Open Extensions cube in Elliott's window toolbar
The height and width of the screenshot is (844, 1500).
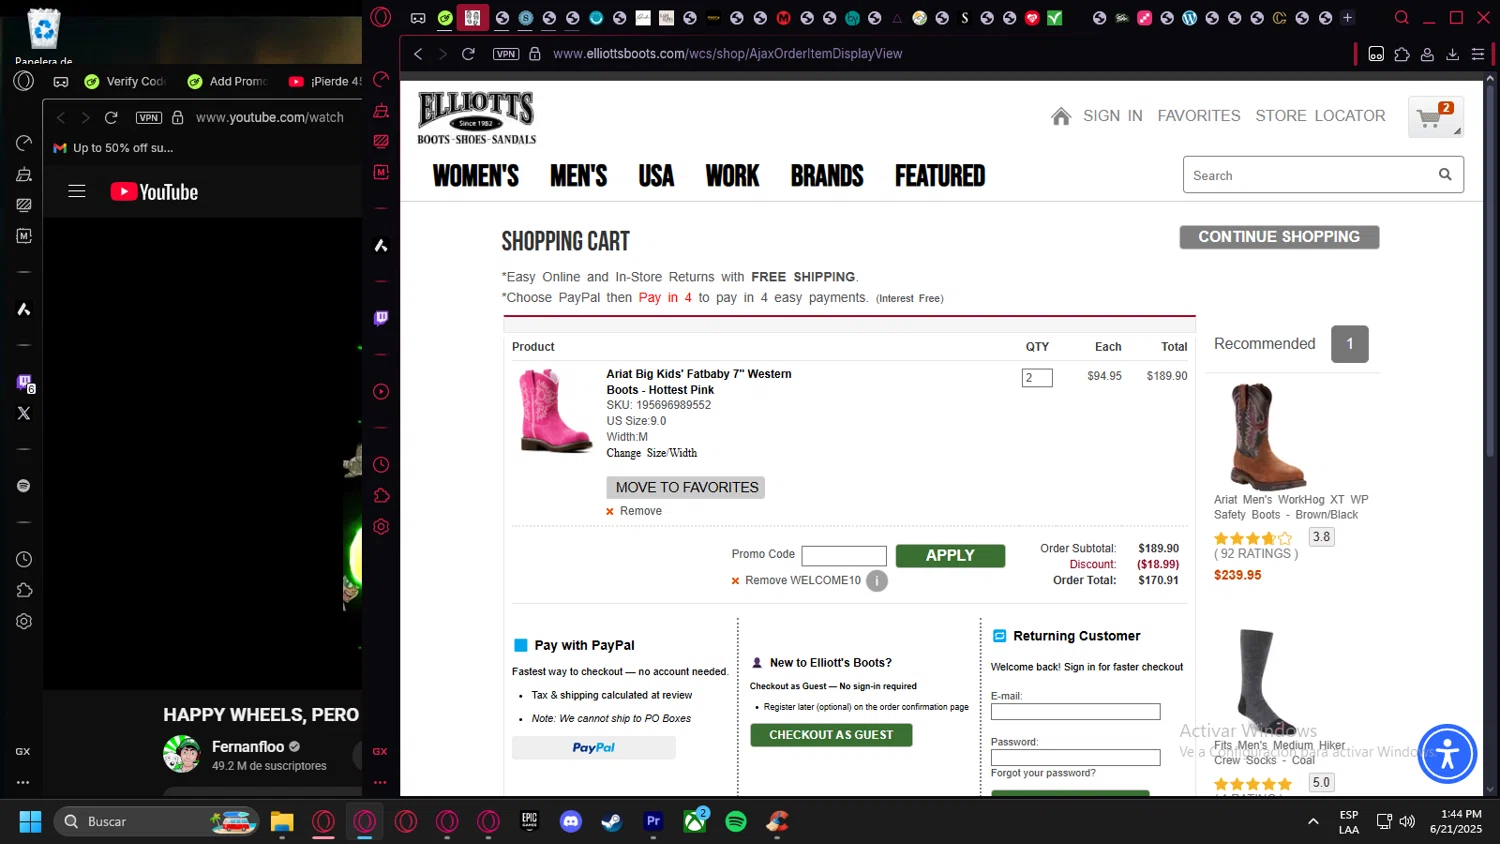pos(1402,54)
